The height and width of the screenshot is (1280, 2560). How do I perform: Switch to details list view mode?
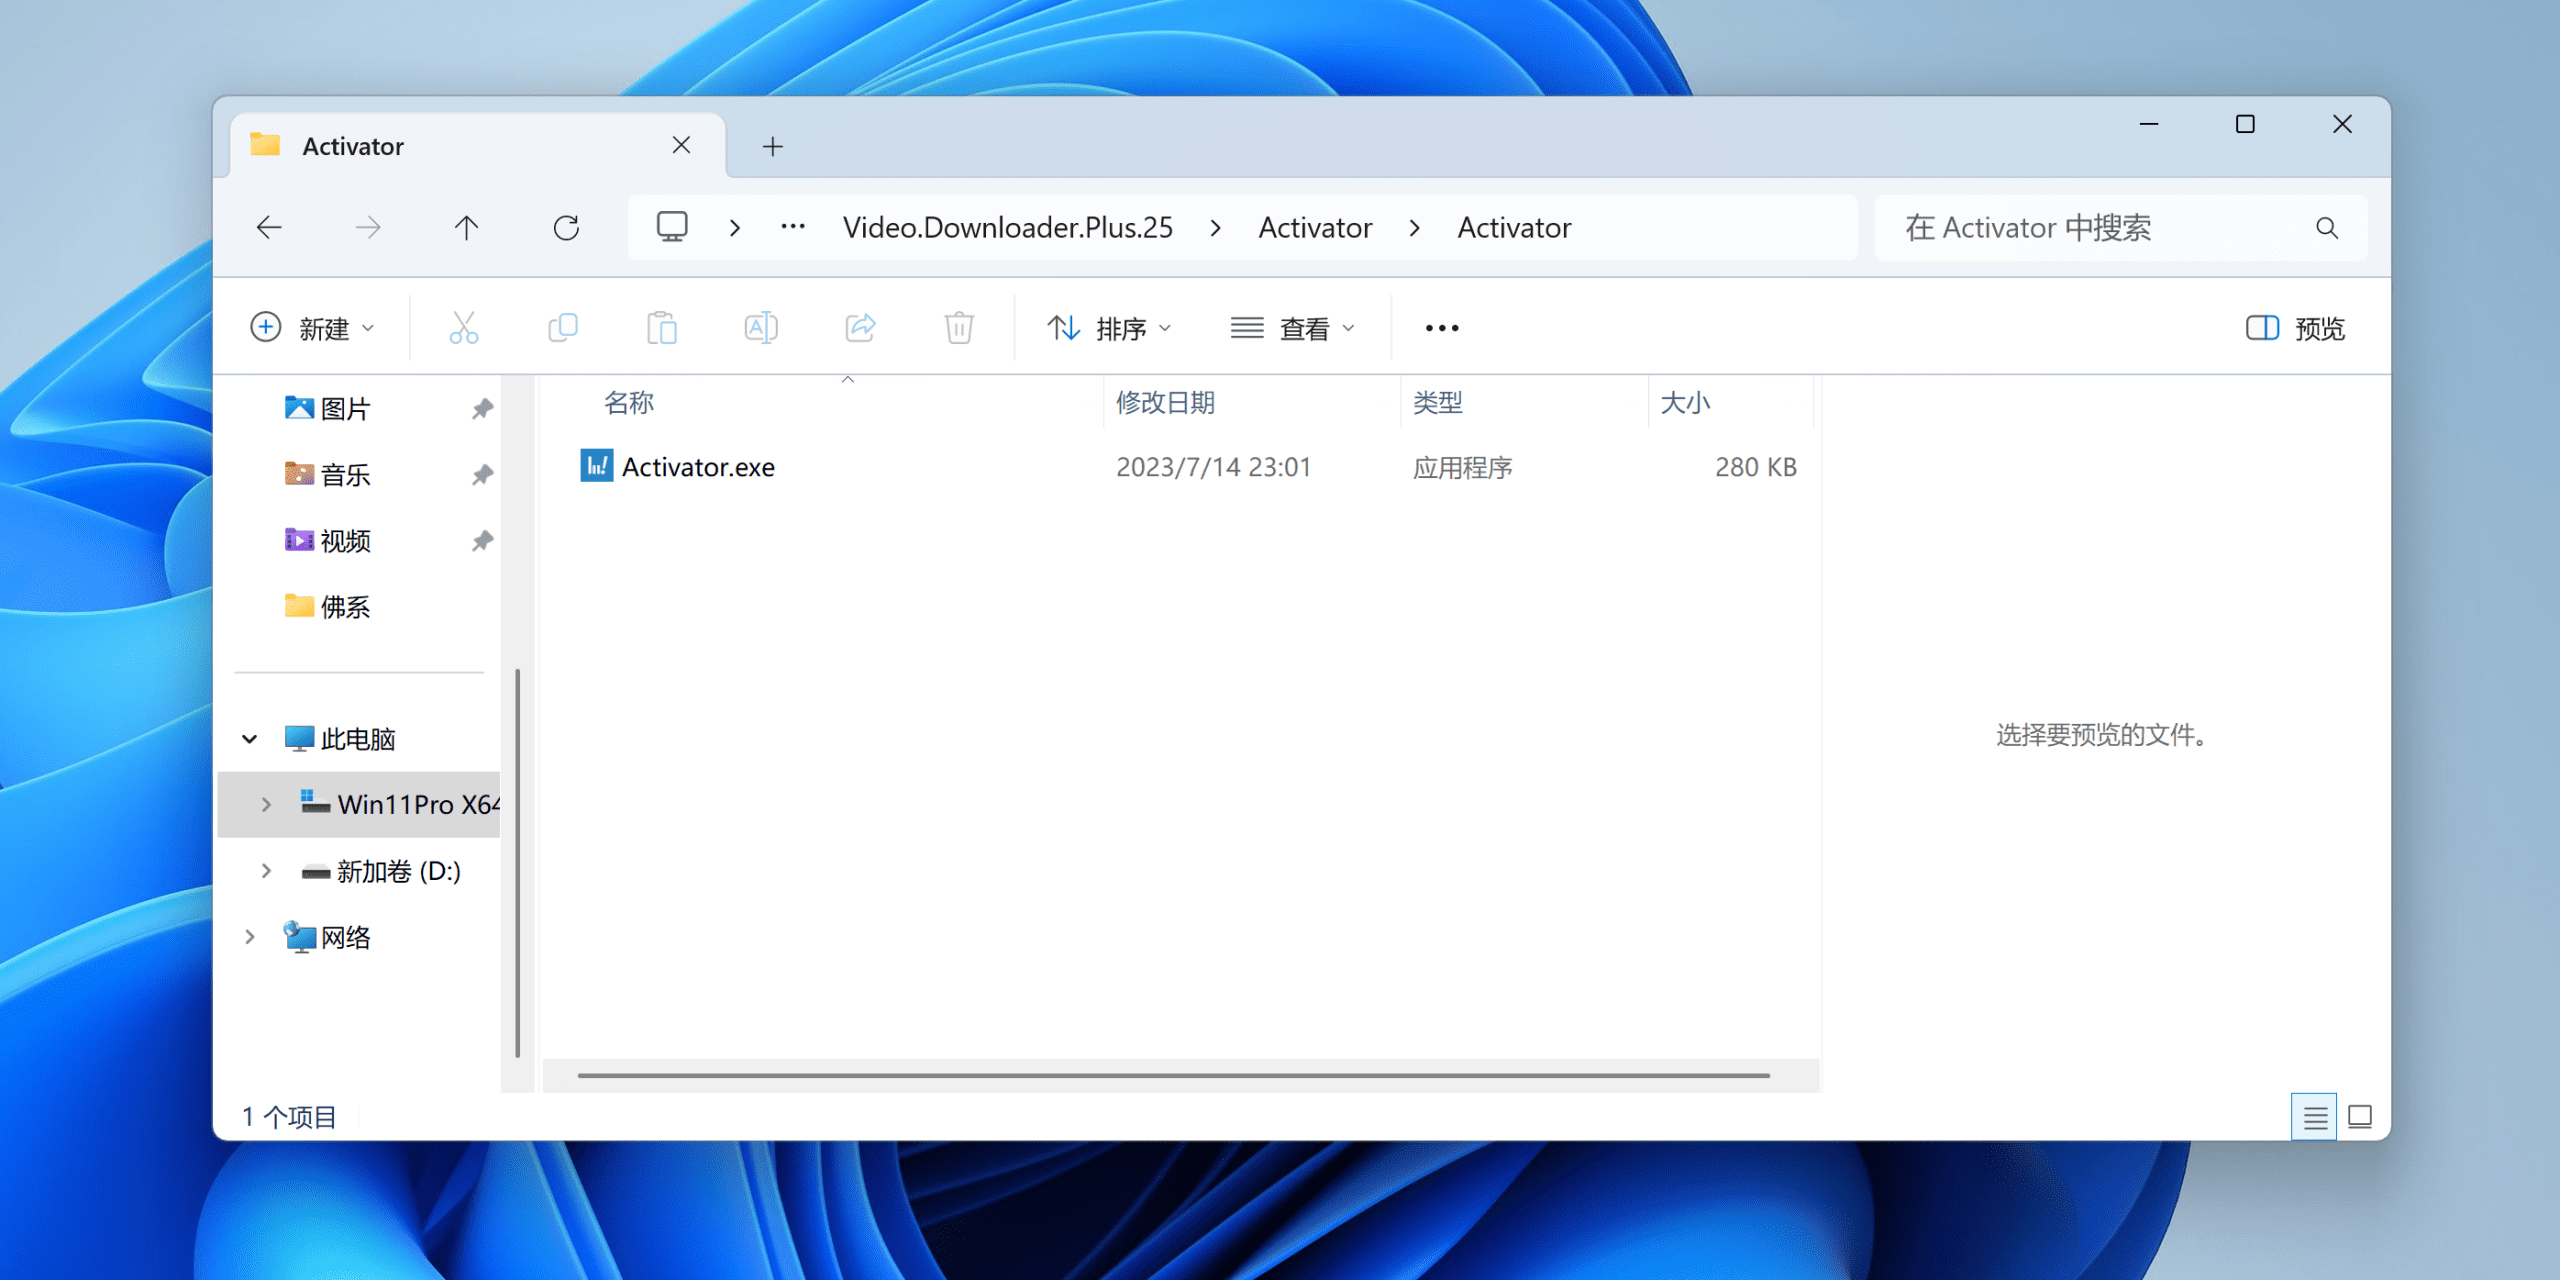point(2314,1116)
